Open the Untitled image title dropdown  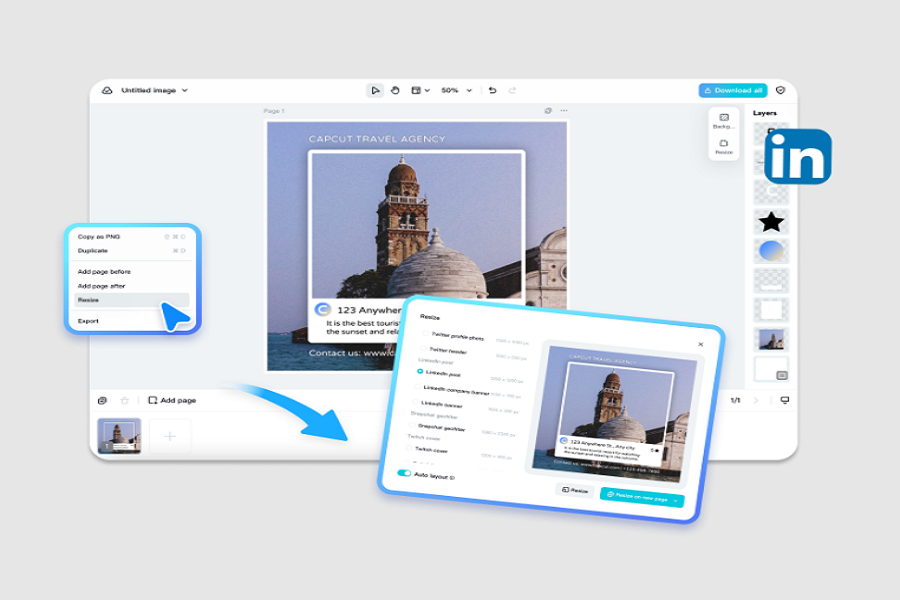[185, 91]
